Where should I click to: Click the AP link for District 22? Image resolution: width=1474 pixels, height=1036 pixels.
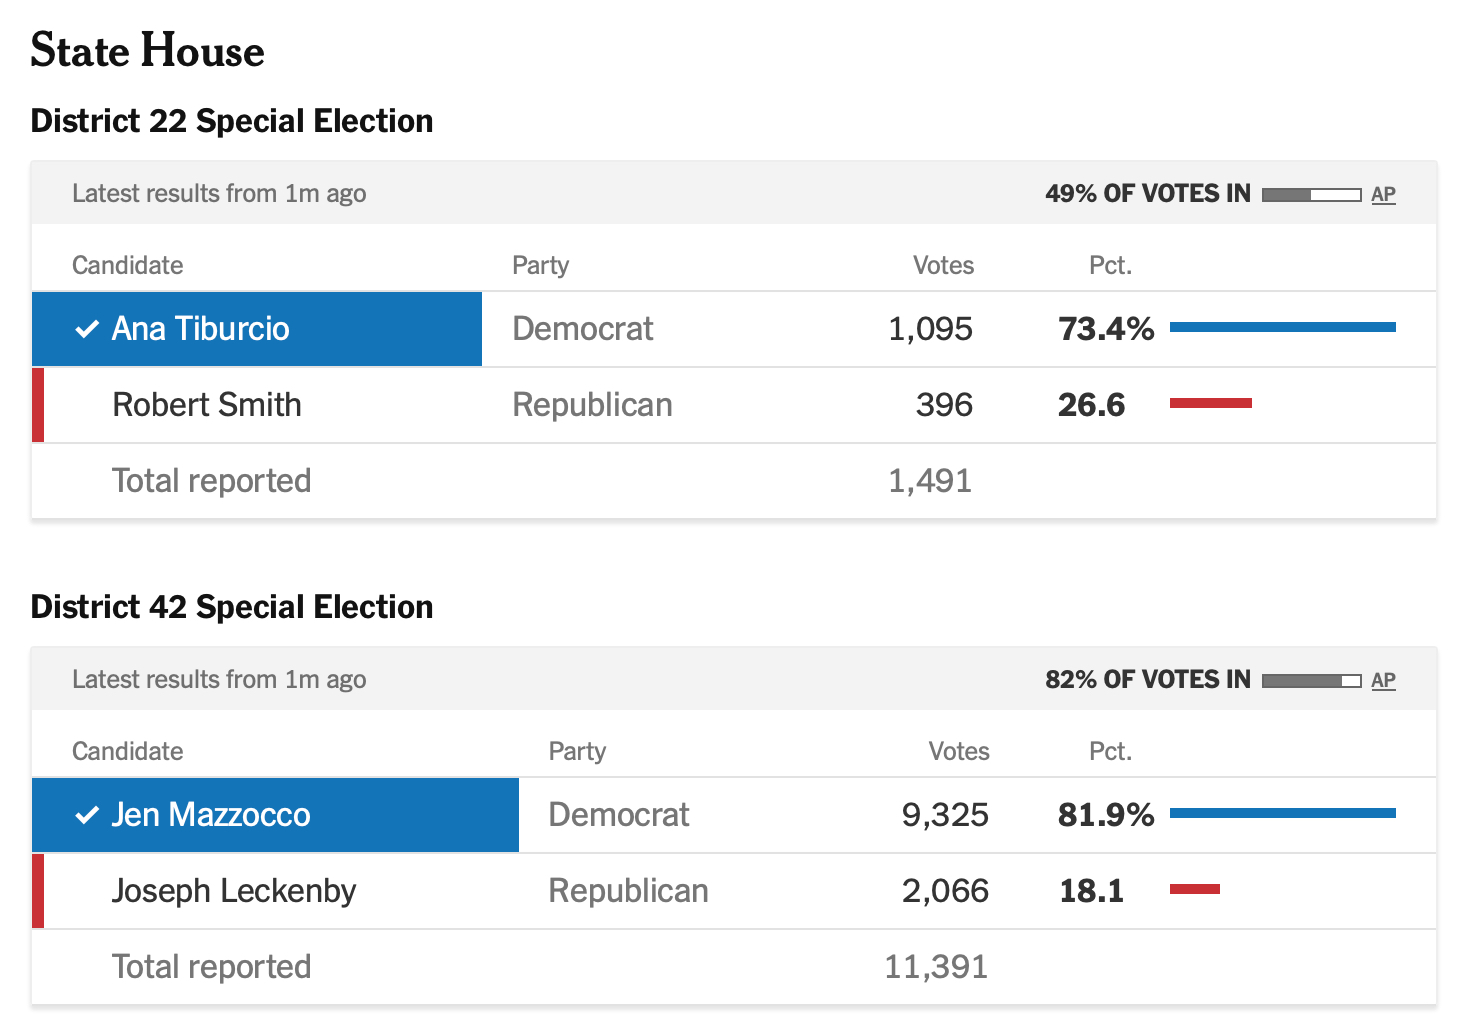[x=1383, y=194]
